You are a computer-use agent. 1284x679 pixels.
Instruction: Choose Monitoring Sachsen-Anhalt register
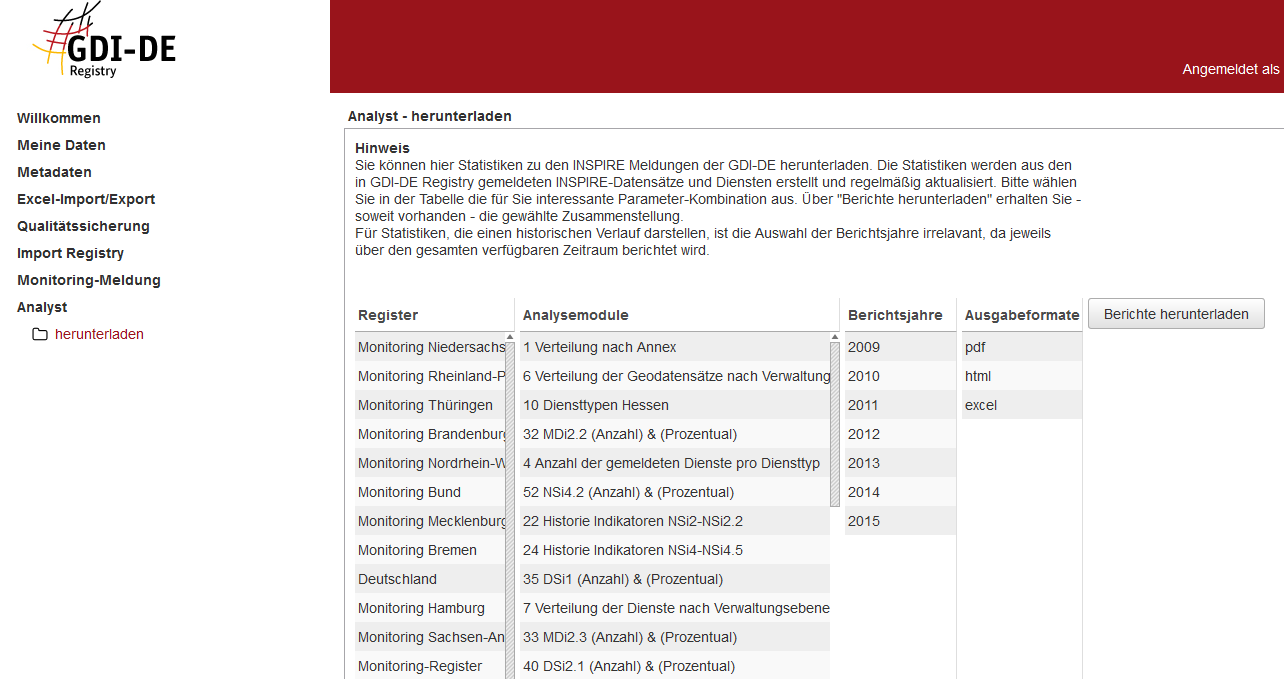coord(430,637)
